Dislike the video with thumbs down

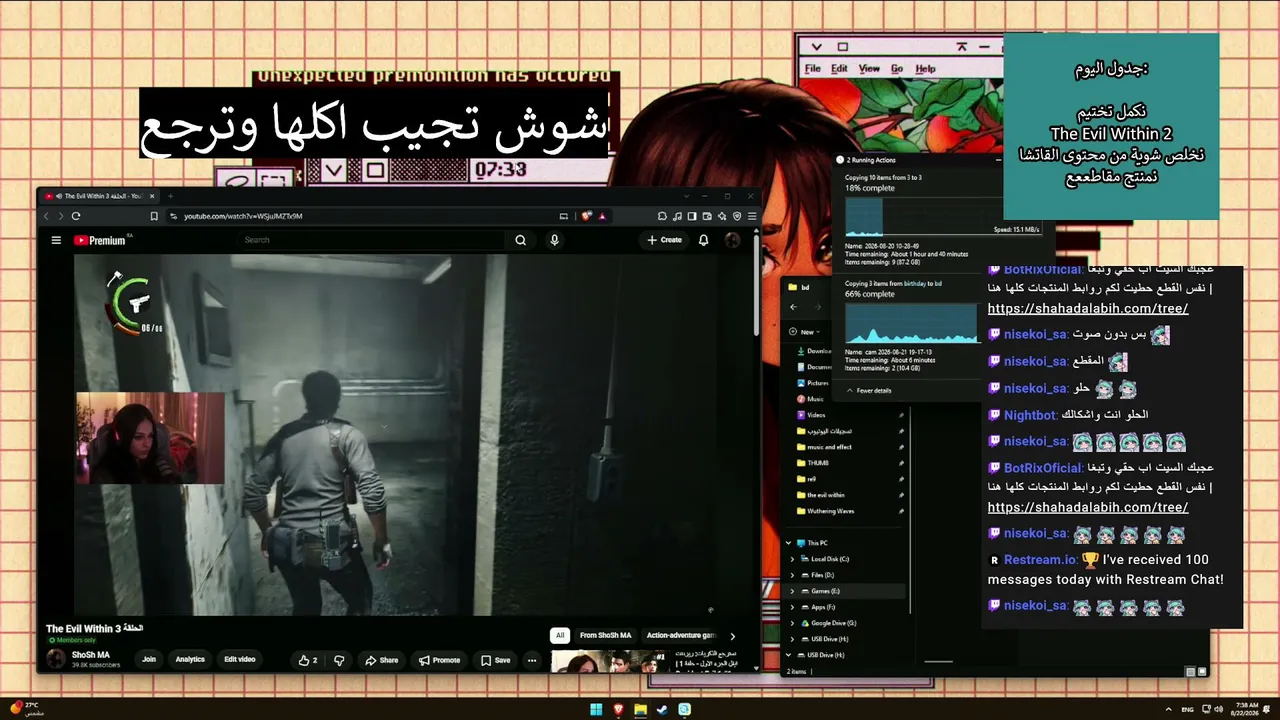[x=339, y=660]
